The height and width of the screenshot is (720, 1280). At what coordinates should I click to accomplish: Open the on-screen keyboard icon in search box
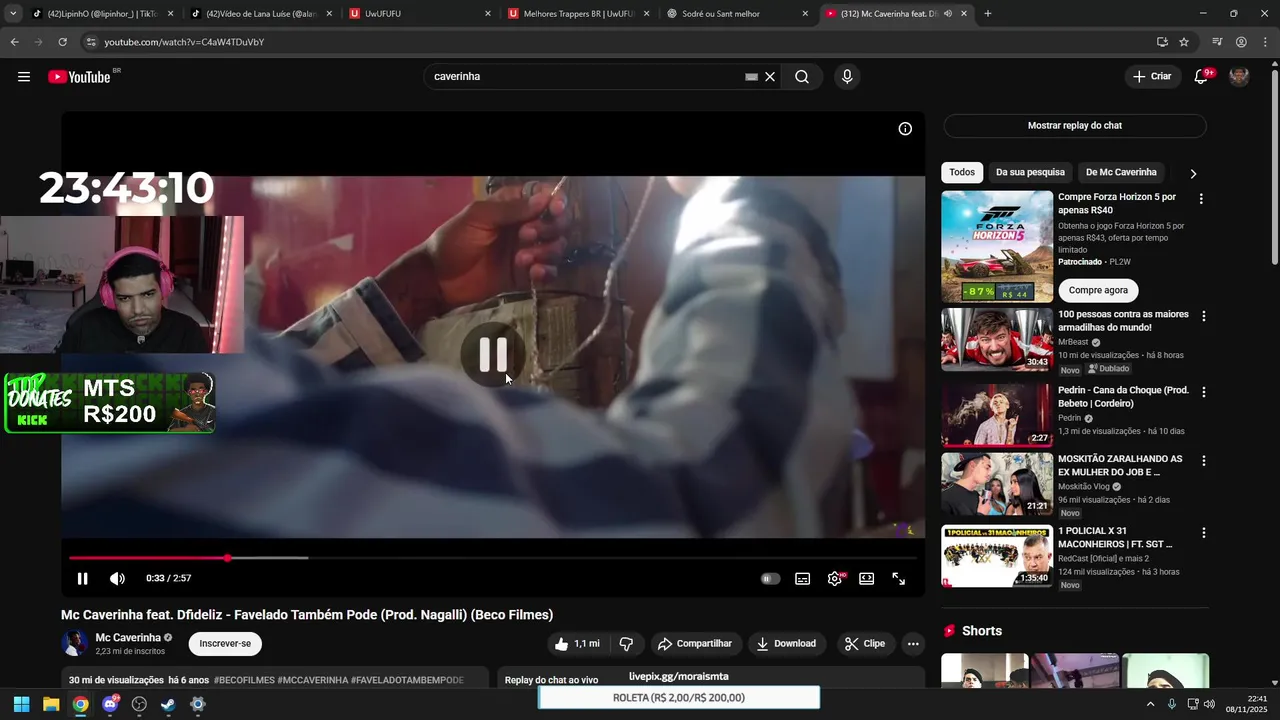pos(751,77)
